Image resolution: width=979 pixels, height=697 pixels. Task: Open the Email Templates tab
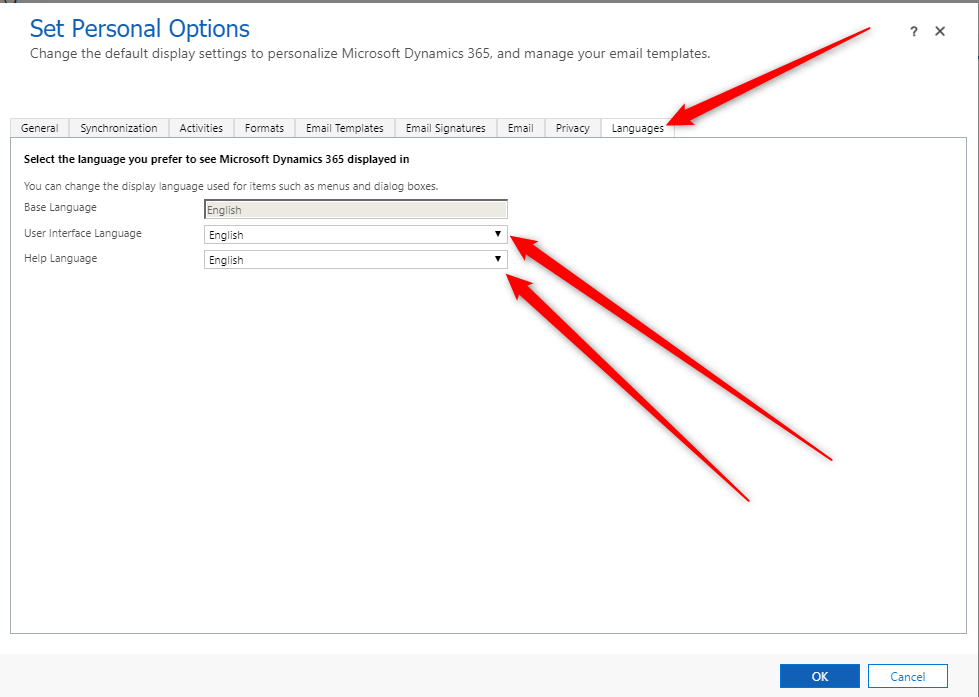point(345,128)
